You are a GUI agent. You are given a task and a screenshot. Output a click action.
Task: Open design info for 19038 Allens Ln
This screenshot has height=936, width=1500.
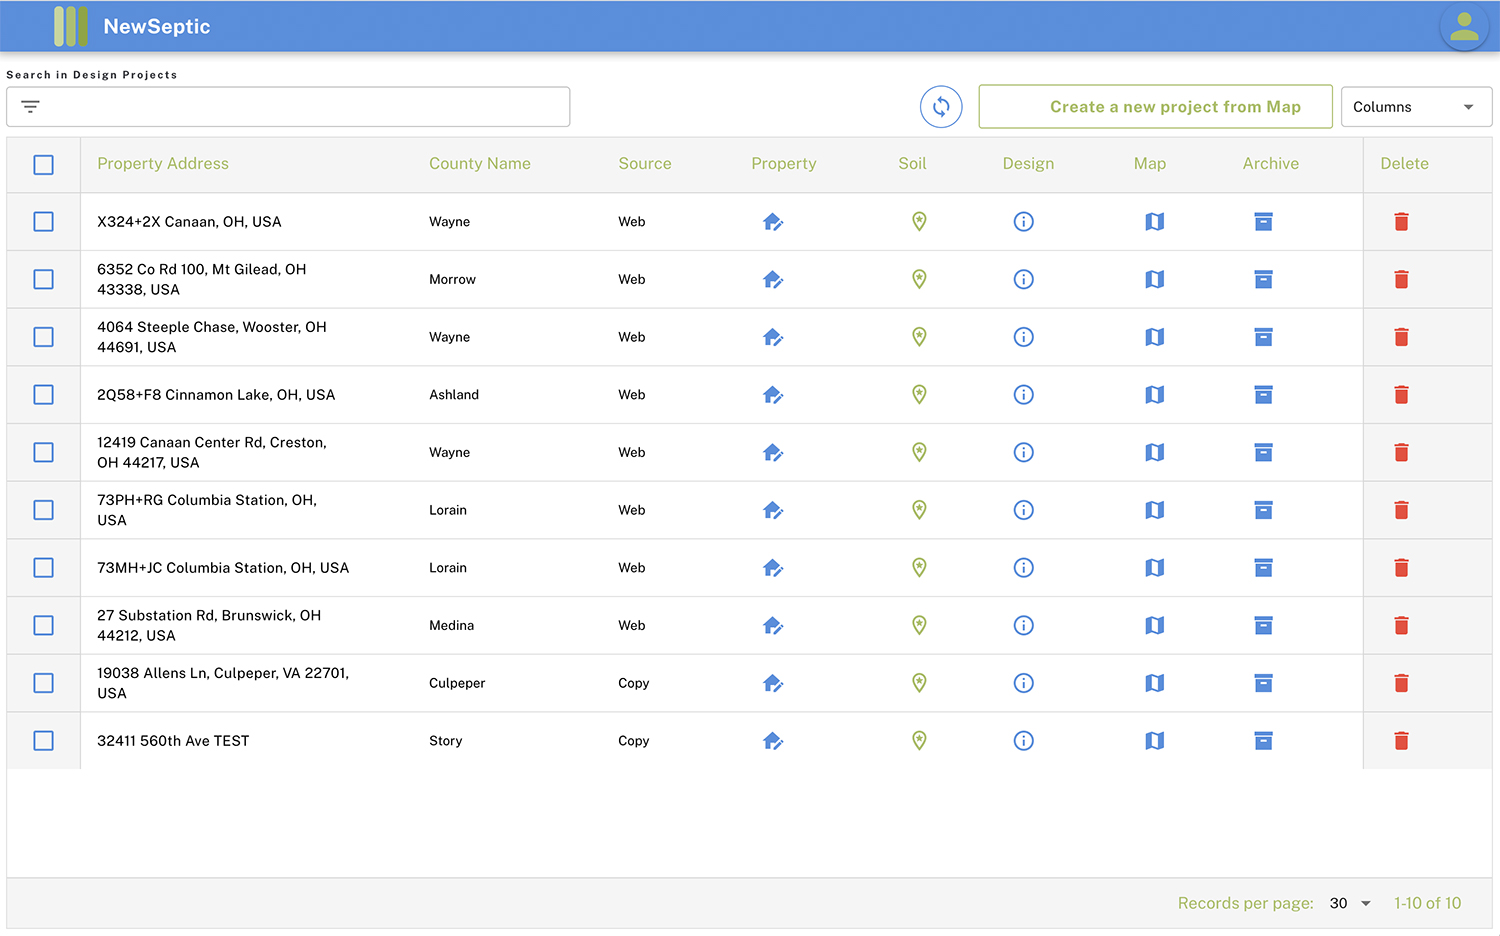1023,683
